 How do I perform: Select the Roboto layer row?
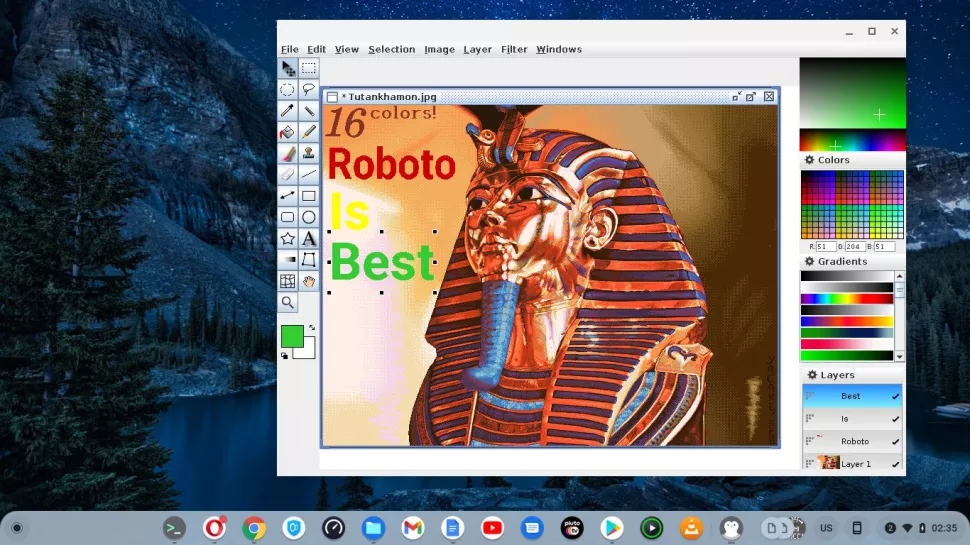pyautogui.click(x=852, y=442)
